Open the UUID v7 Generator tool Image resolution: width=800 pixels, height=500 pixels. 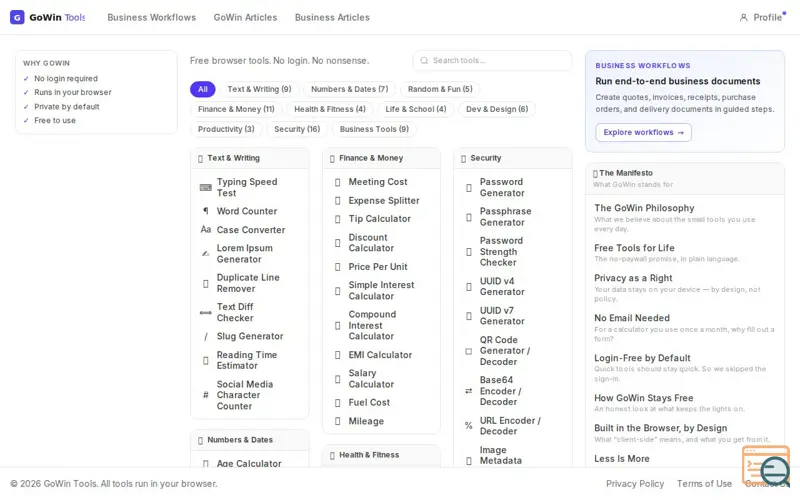(502, 316)
